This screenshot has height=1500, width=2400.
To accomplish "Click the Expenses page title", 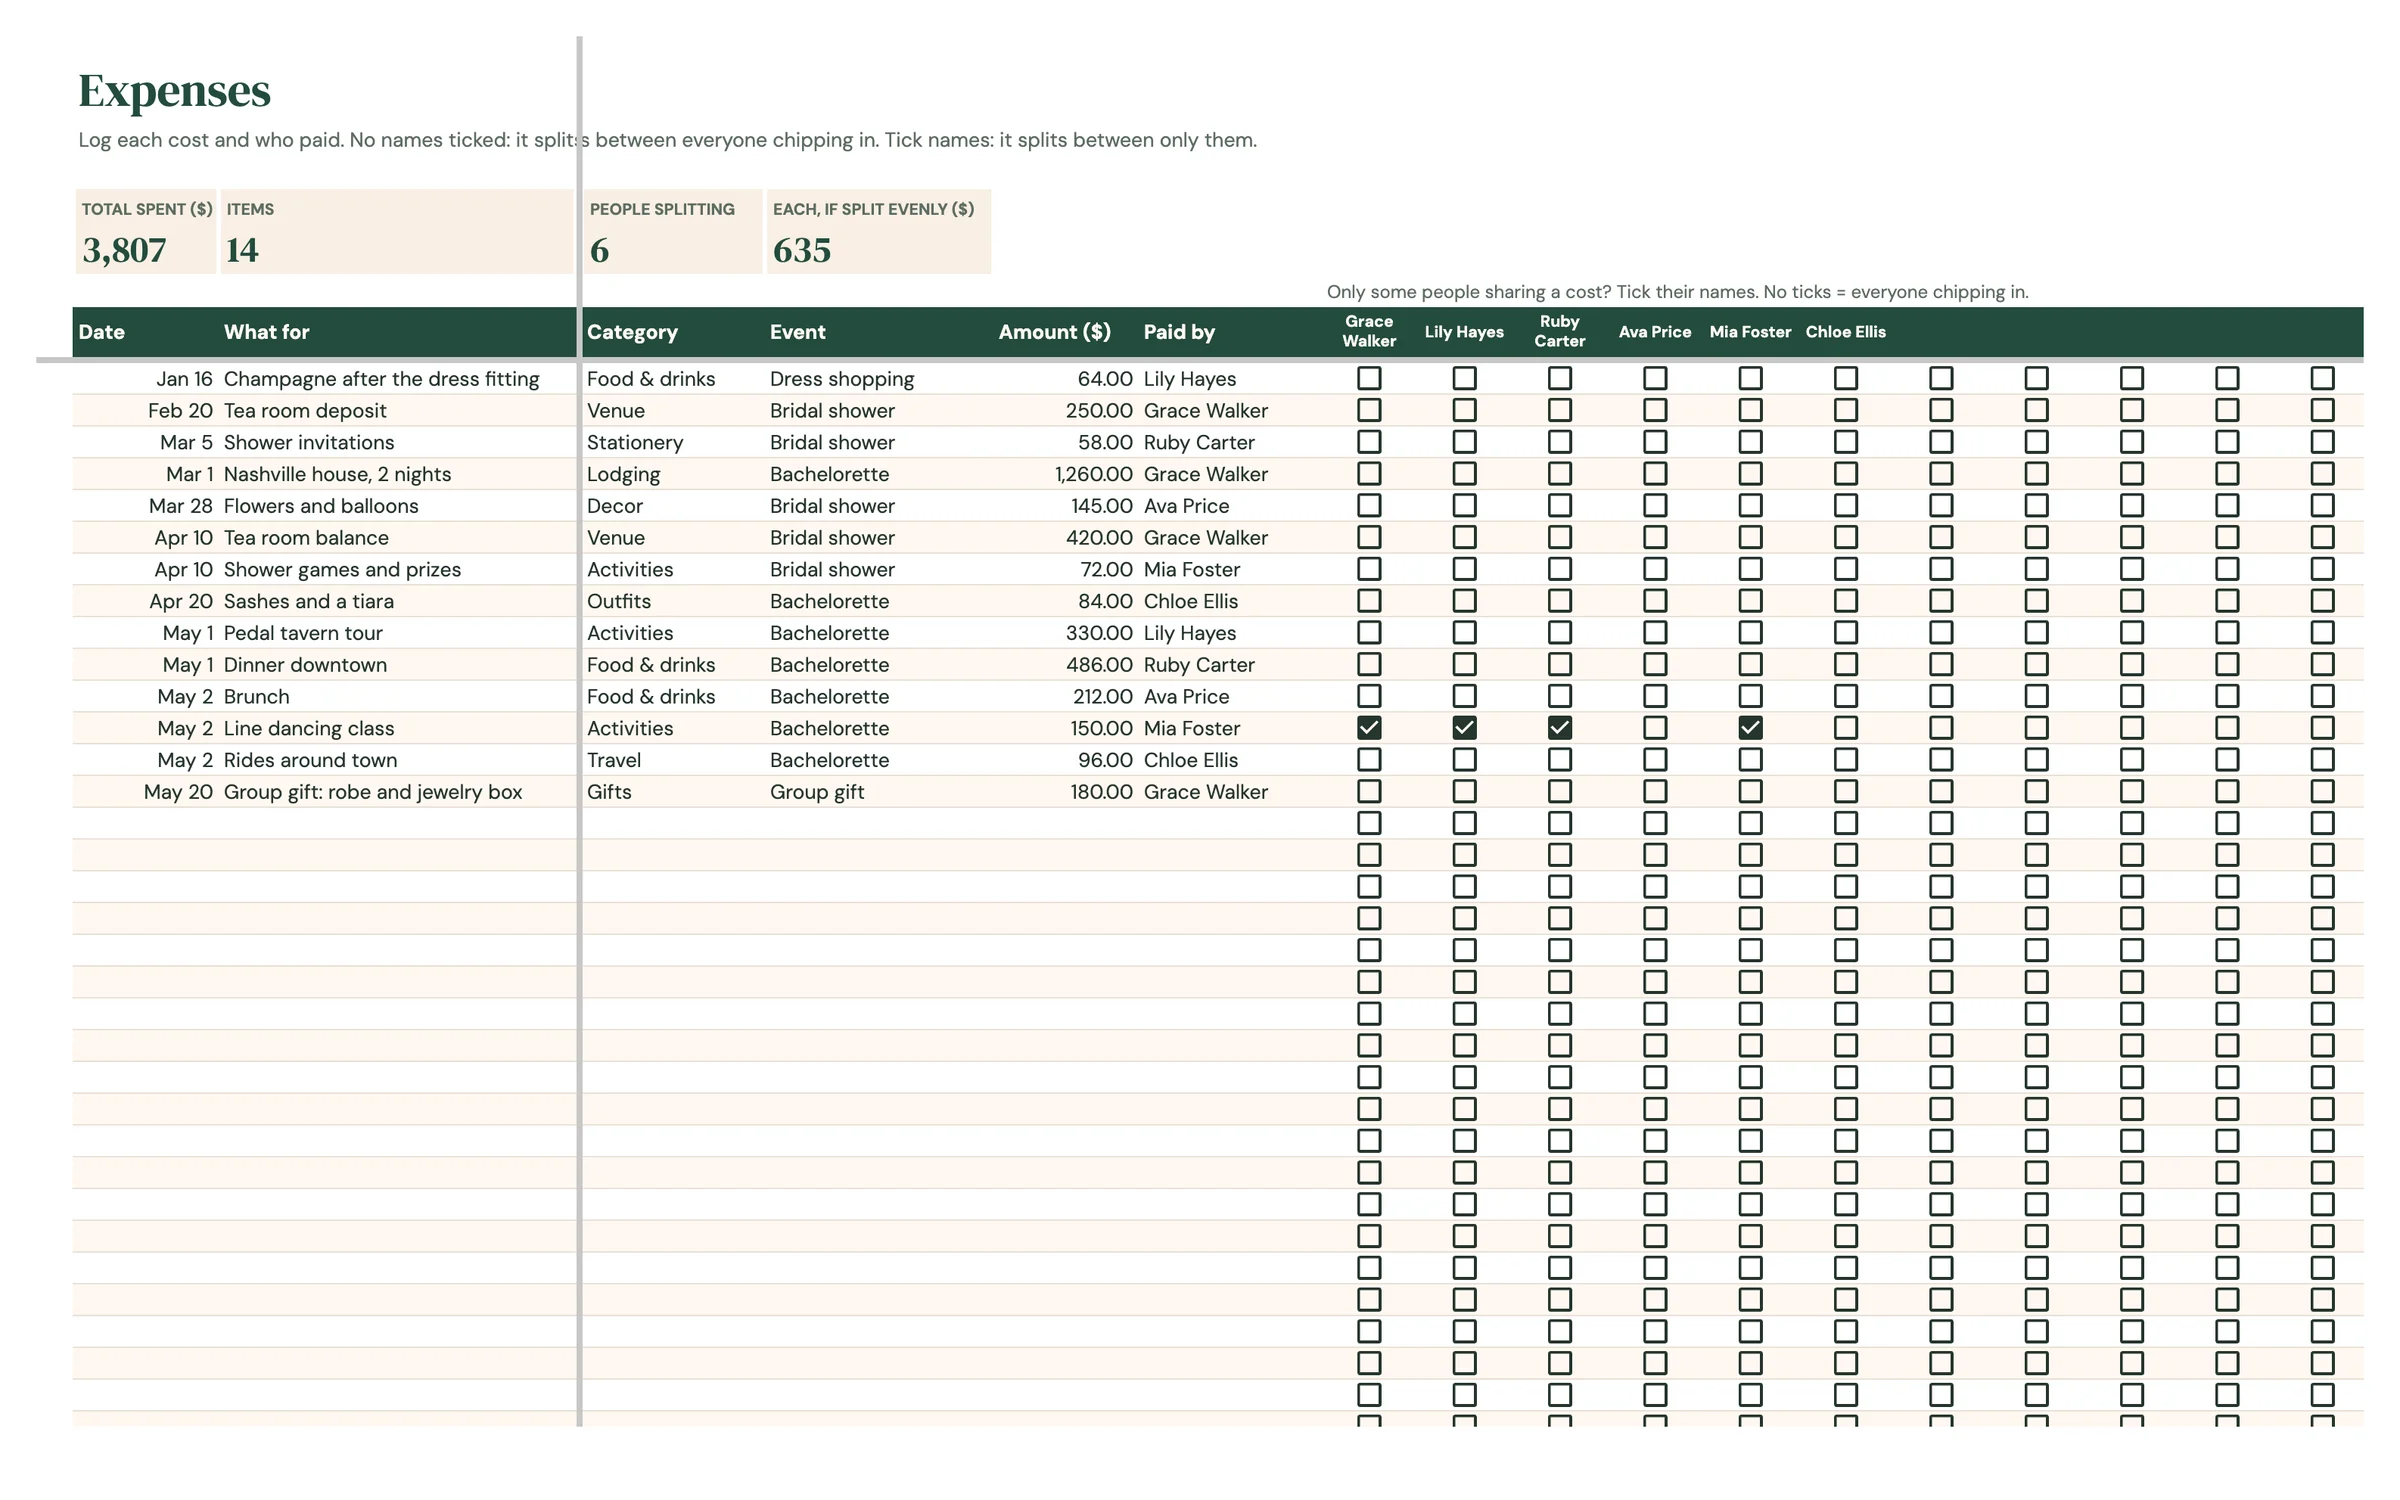I will click(174, 91).
